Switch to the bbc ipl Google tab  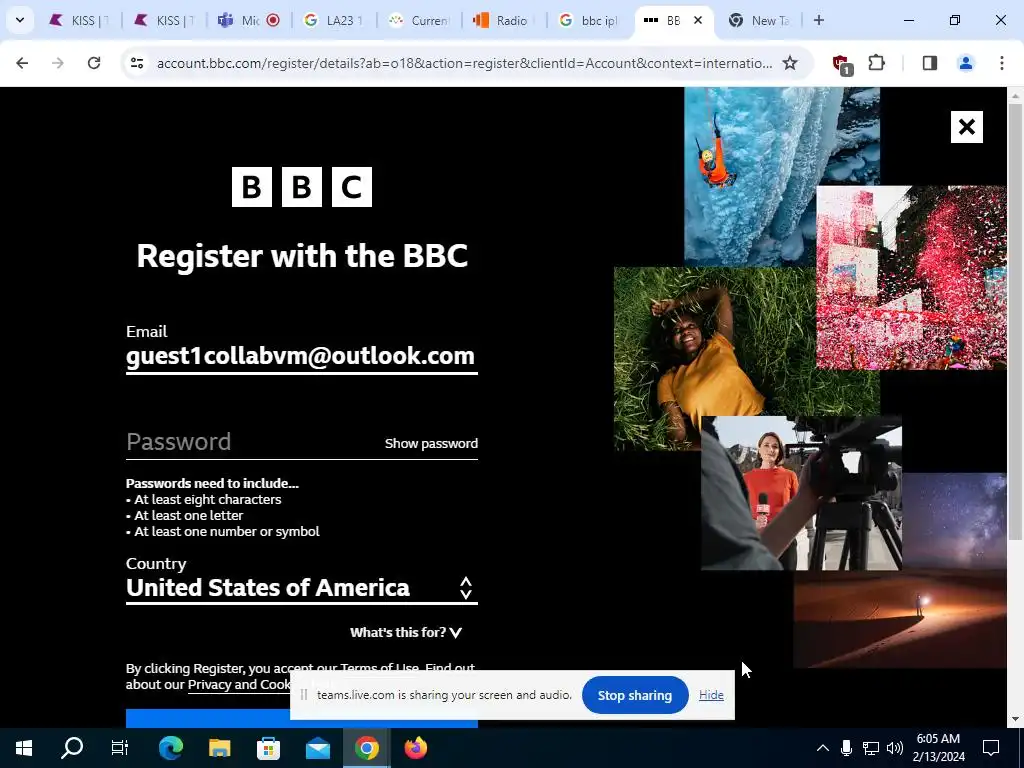(x=588, y=20)
